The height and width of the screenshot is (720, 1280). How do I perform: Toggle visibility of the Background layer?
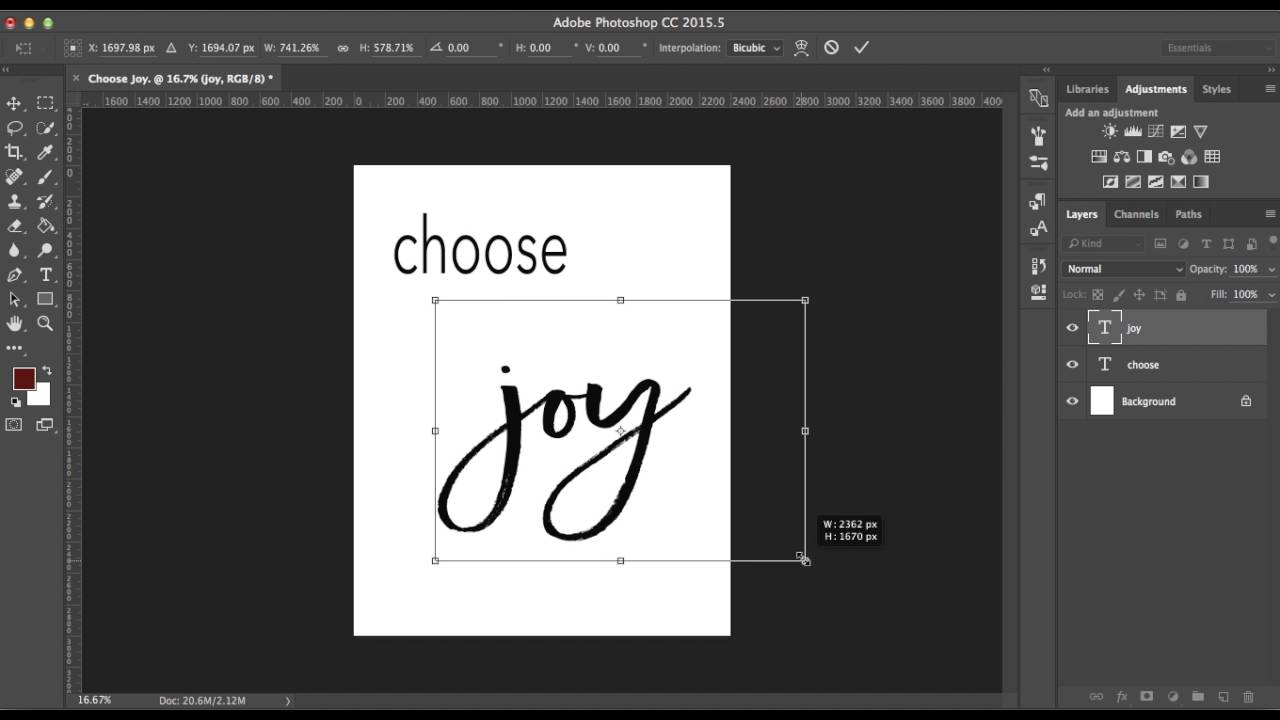[1072, 401]
